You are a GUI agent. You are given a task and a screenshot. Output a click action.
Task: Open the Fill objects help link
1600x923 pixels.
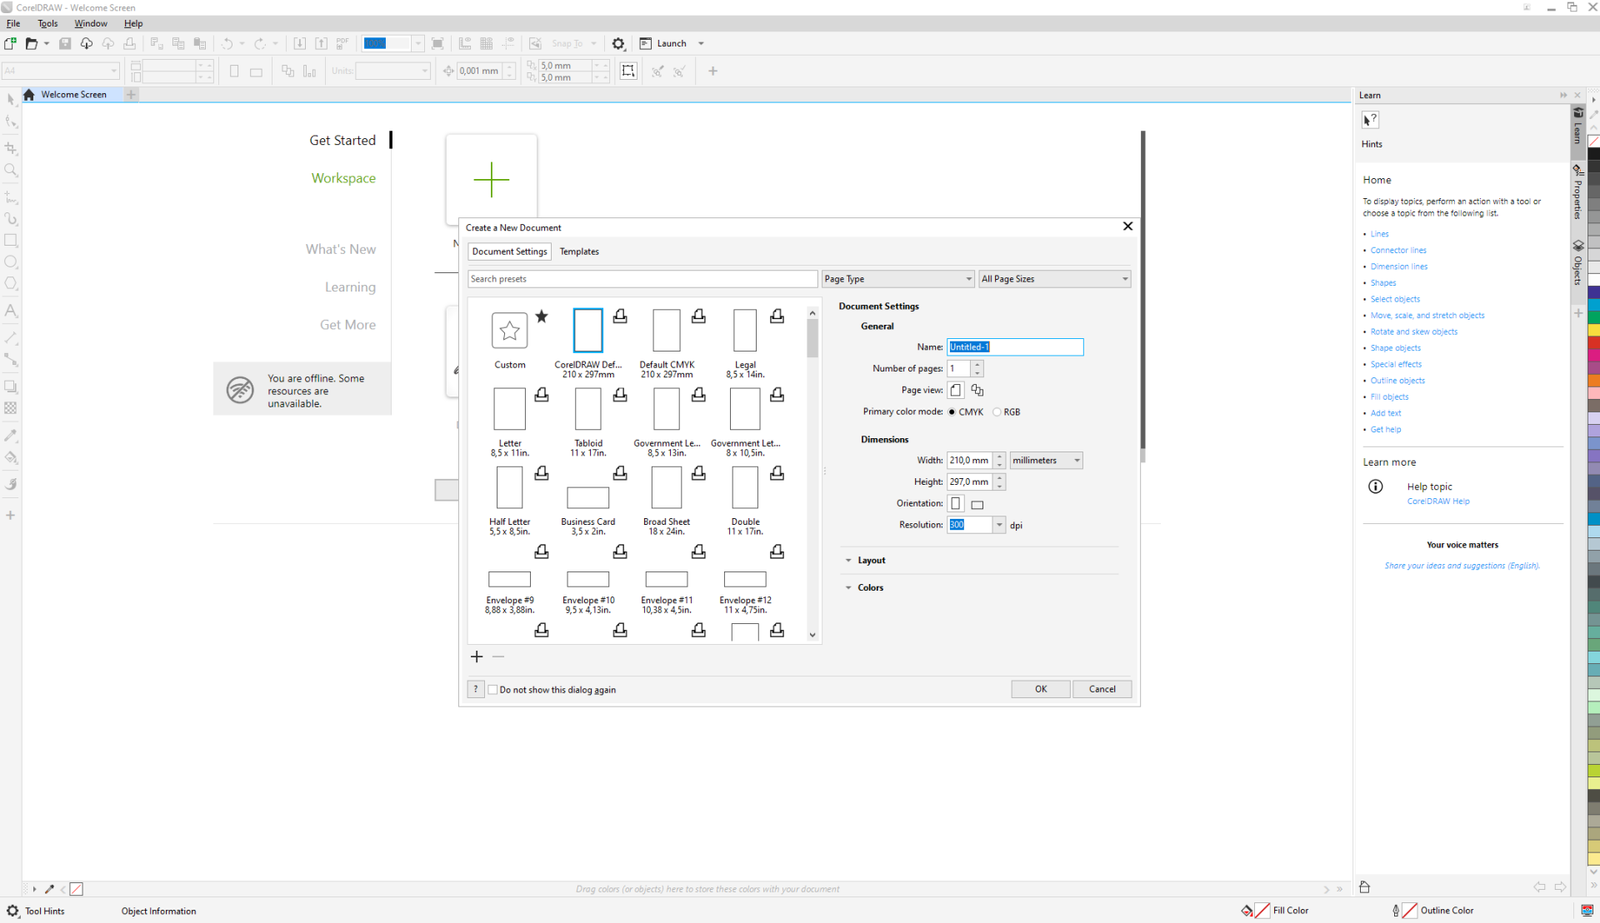pyautogui.click(x=1389, y=397)
